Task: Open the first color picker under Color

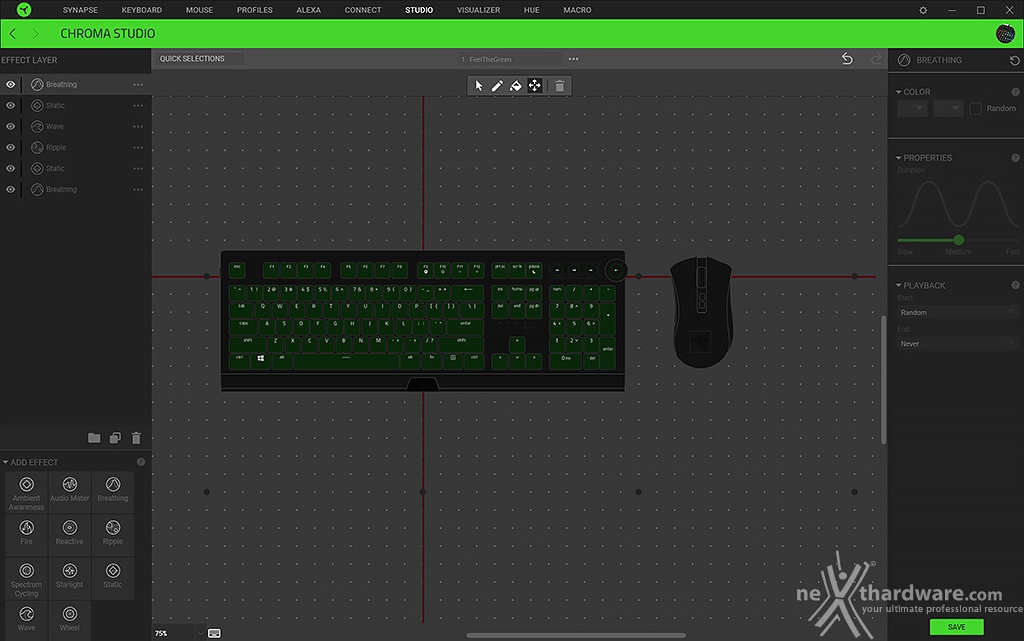Action: (x=912, y=108)
